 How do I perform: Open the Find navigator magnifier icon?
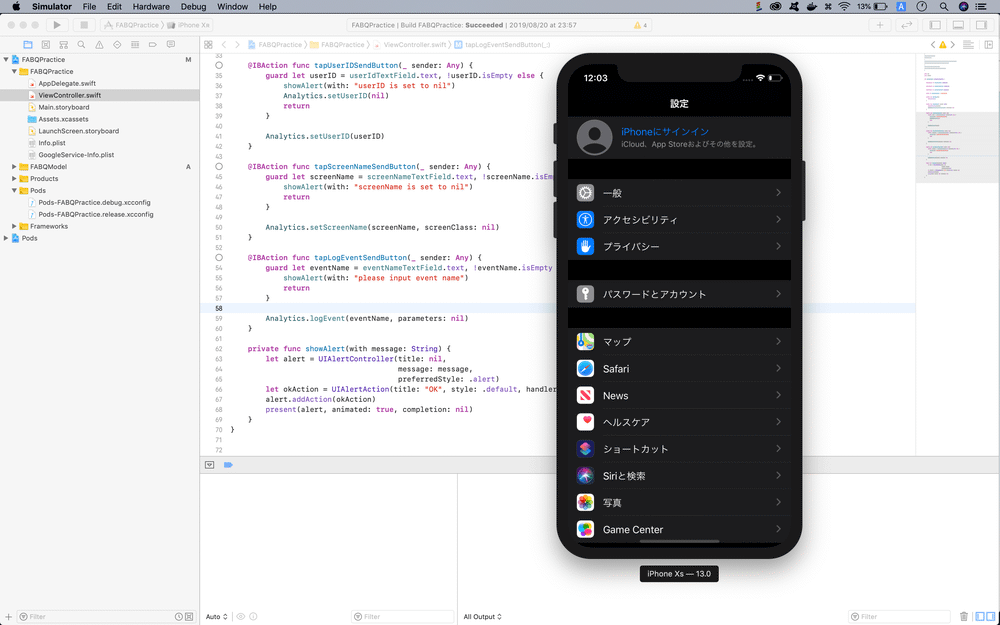click(x=82, y=45)
